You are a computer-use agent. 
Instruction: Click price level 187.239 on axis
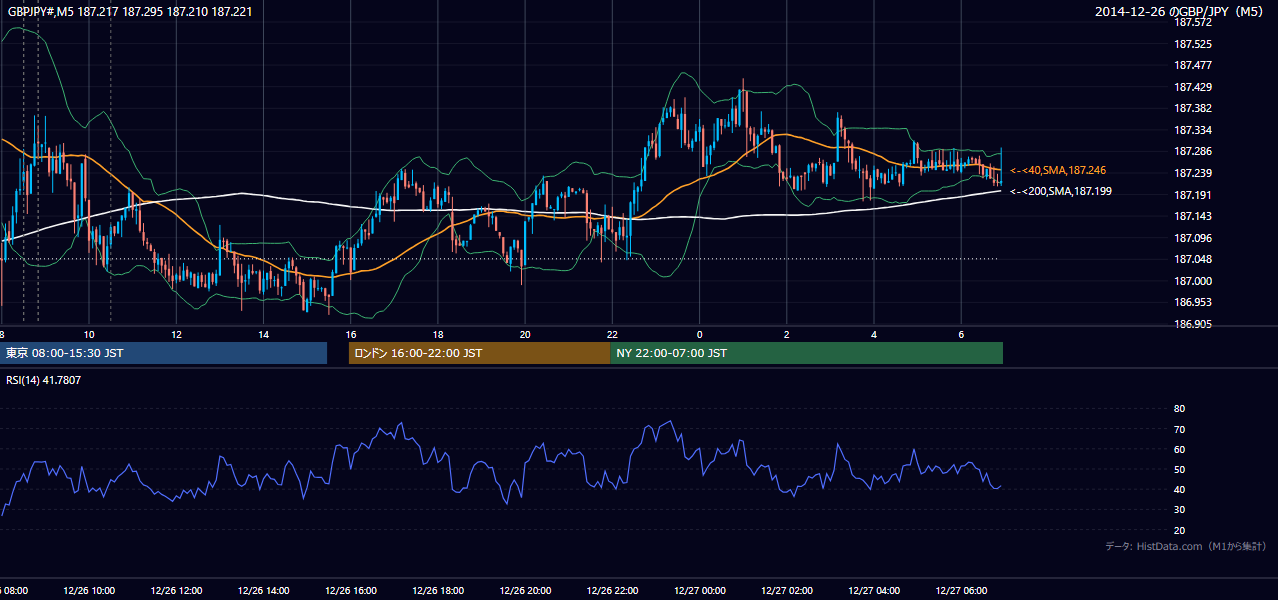pos(1193,174)
